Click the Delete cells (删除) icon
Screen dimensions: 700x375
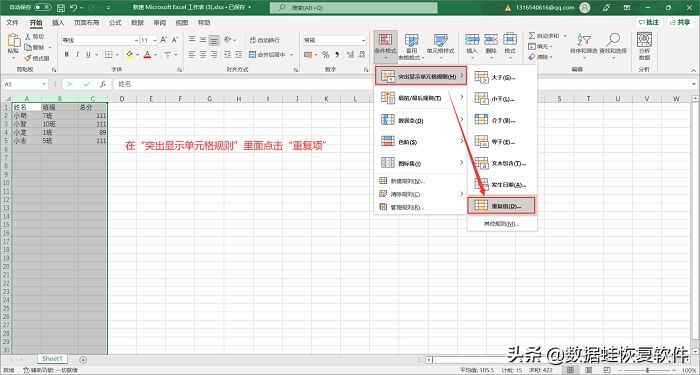[x=491, y=39]
